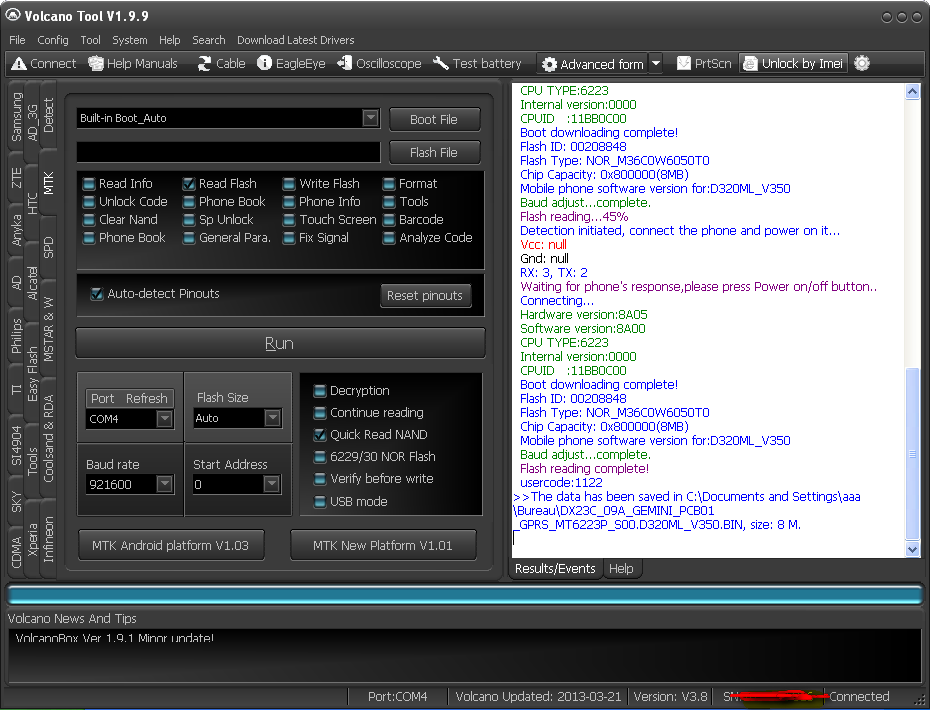Screen dimensions: 930x710
Task: Open the Oscilloscope tool
Action: pyautogui.click(x=379, y=63)
